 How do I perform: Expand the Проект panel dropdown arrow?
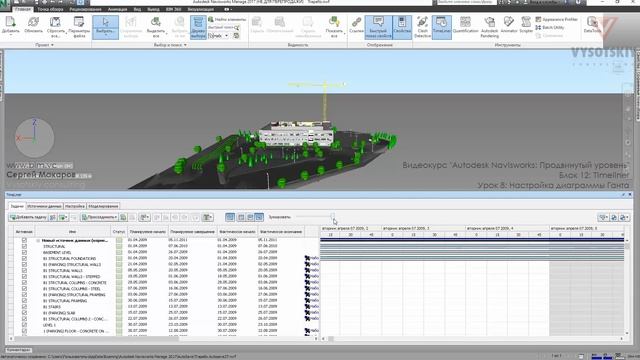53,45
